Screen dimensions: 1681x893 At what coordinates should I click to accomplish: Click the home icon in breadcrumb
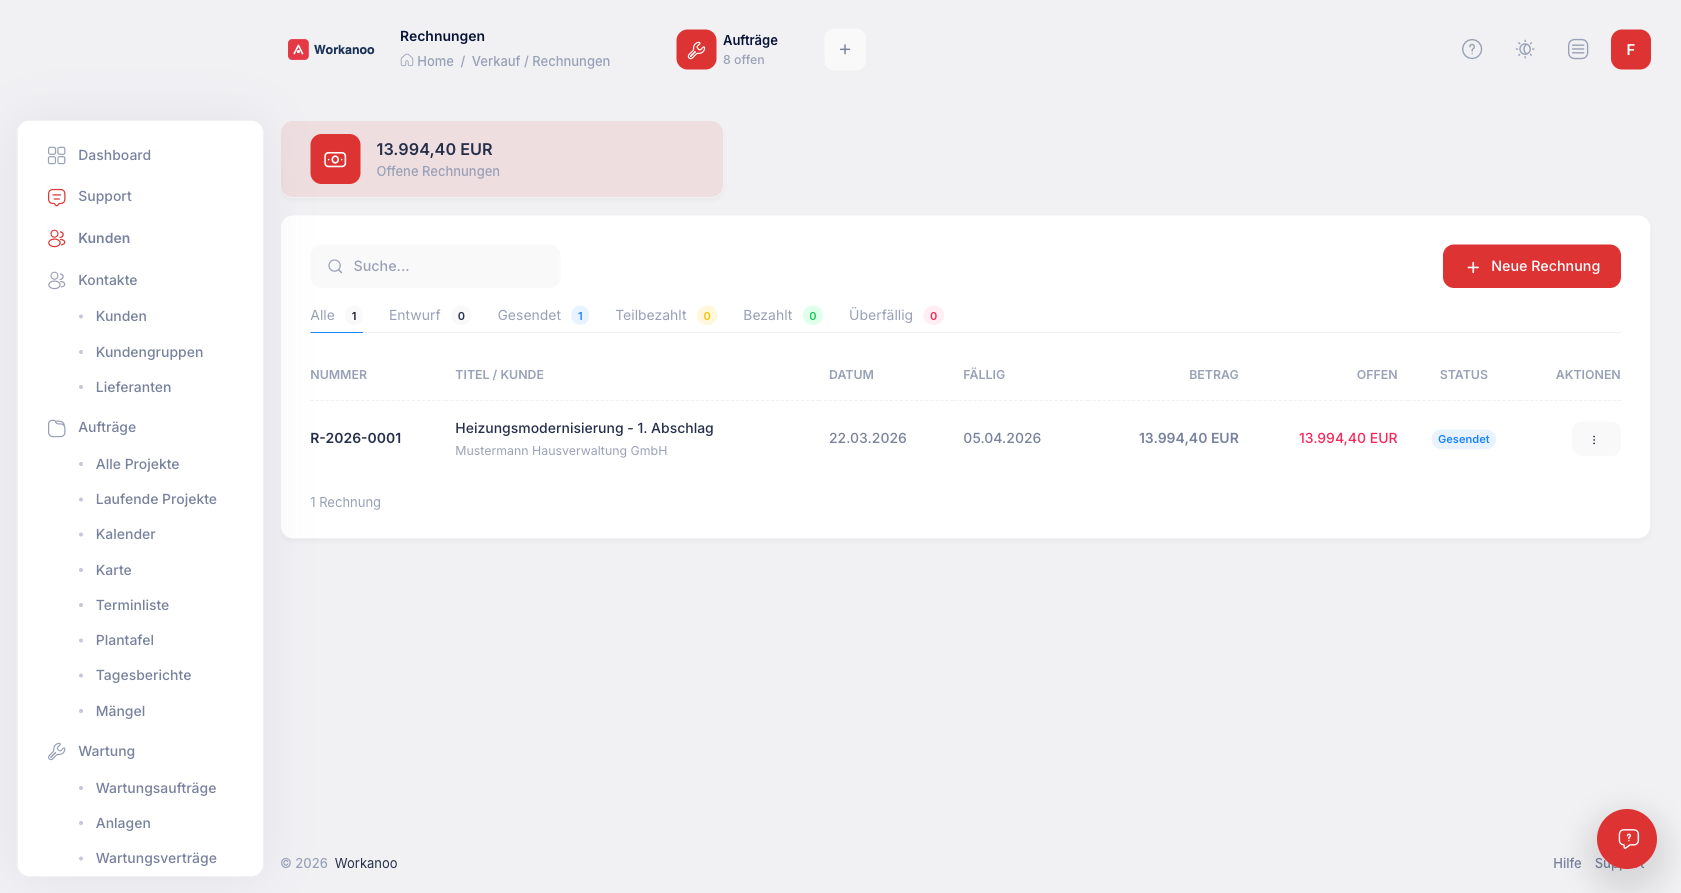coord(407,60)
